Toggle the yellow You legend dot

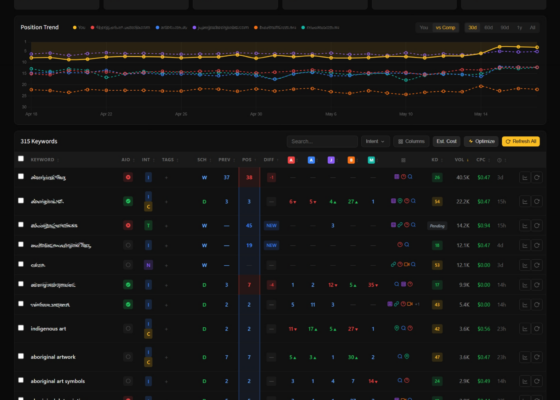[75, 28]
